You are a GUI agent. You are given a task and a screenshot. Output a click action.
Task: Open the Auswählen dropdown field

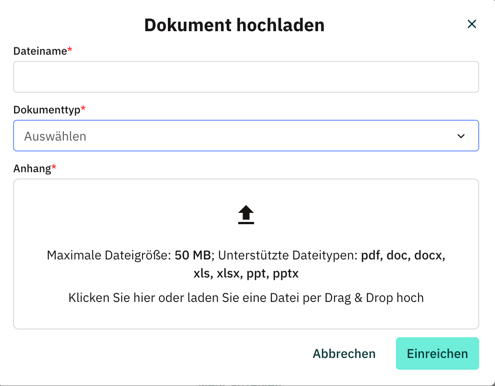(x=246, y=136)
